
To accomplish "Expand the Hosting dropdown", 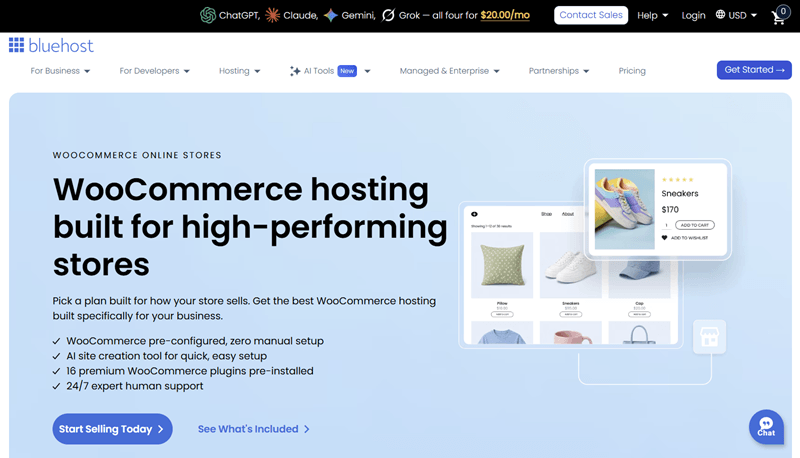I will click(x=239, y=71).
